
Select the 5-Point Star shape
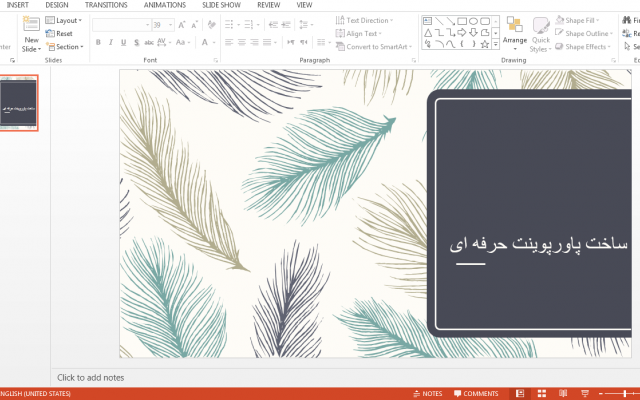pyautogui.click(x=485, y=44)
